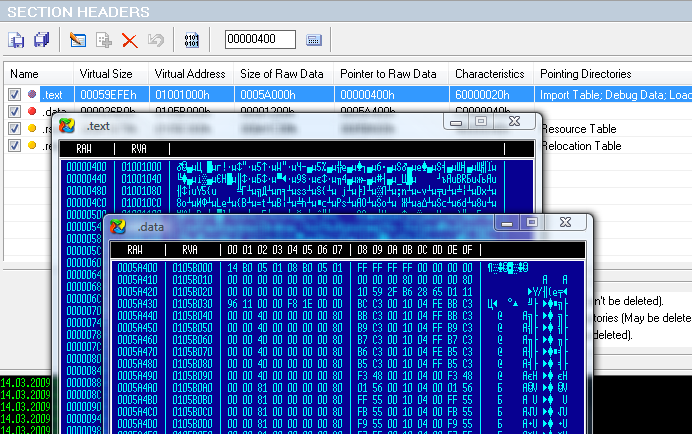Open the binary hex view icon
The image size is (692, 434).
click(x=192, y=40)
